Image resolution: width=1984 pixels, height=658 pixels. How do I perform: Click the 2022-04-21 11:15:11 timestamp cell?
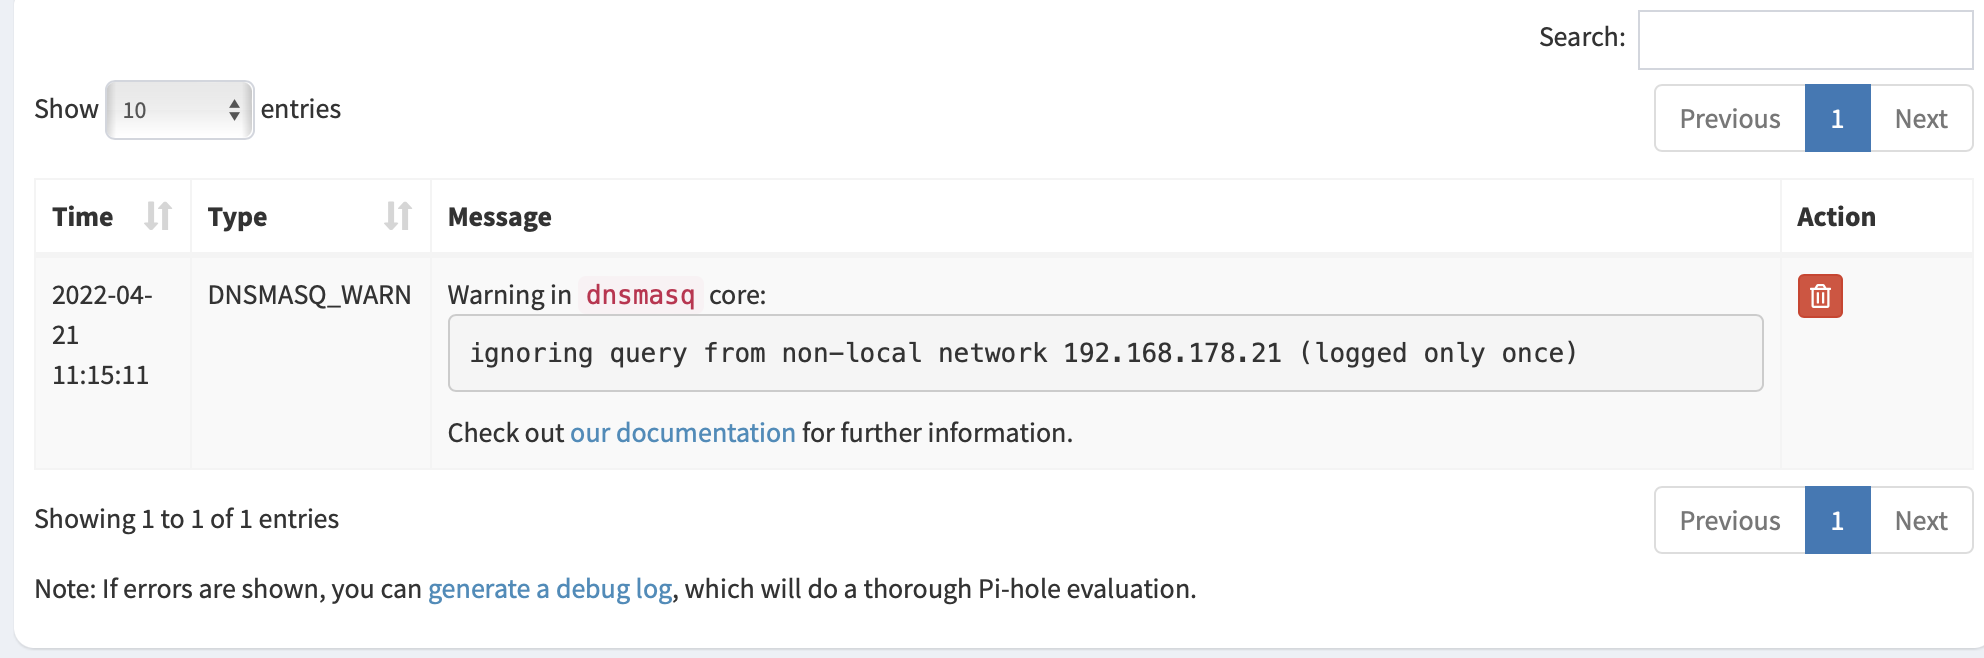pos(101,335)
